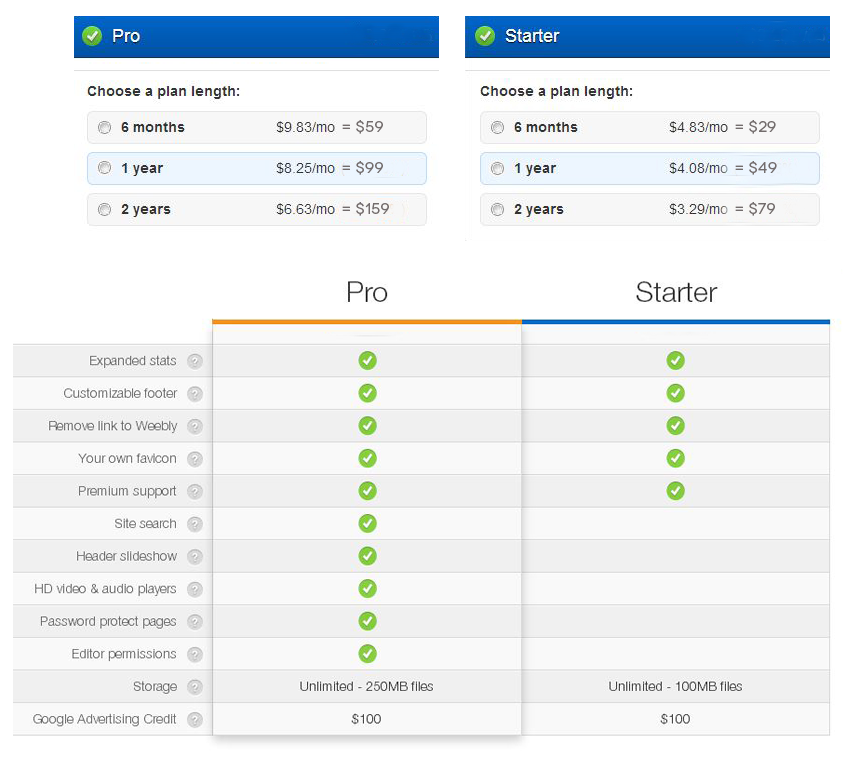Viewport: 843px width, 762px height.
Task: Click the Pro $100 advertising credit cell
Action: 366,719
